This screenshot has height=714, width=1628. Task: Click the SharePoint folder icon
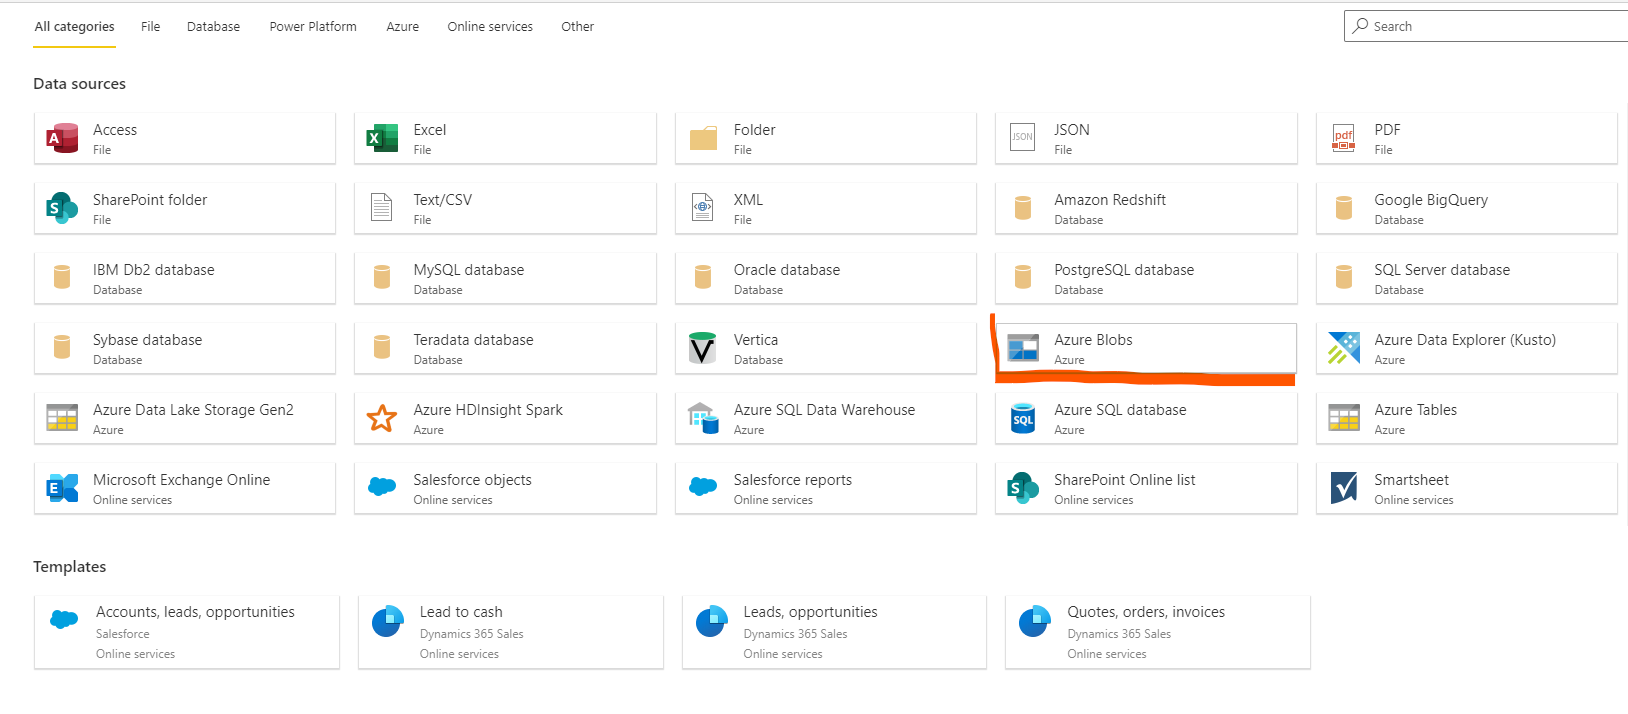pyautogui.click(x=62, y=208)
